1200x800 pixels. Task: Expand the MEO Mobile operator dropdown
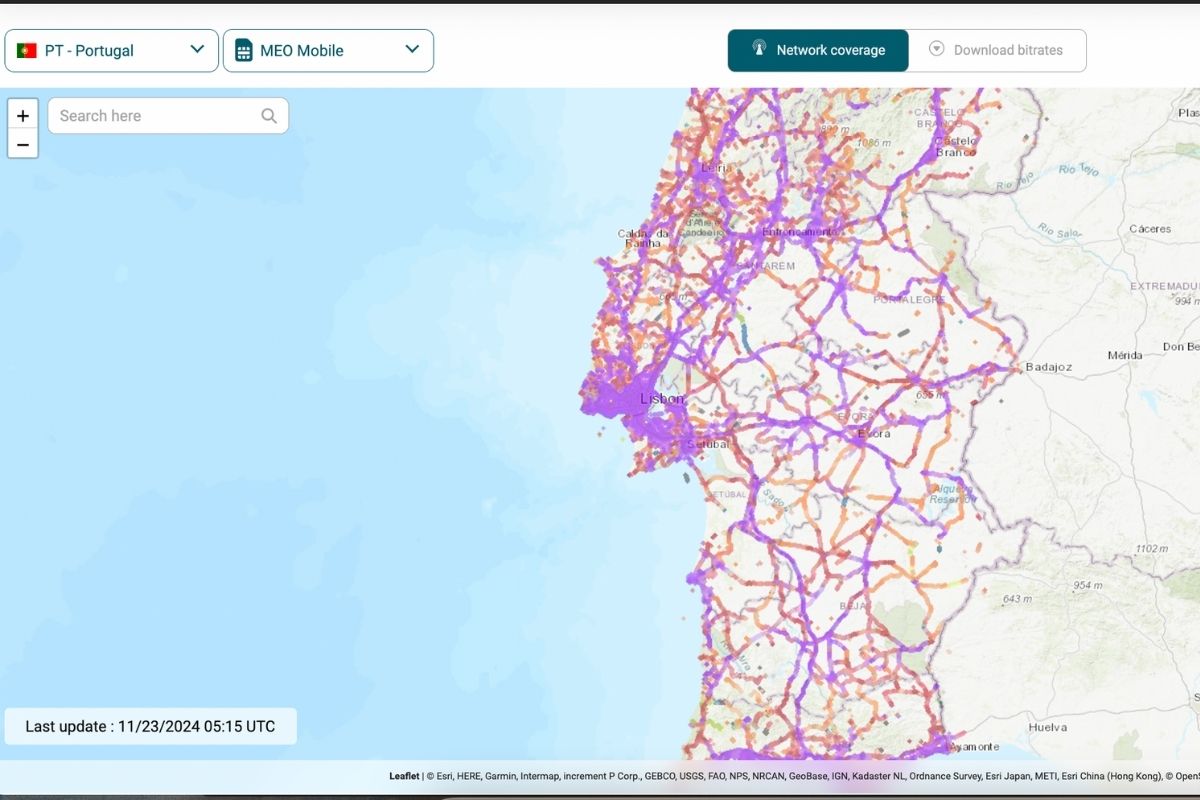click(x=329, y=49)
